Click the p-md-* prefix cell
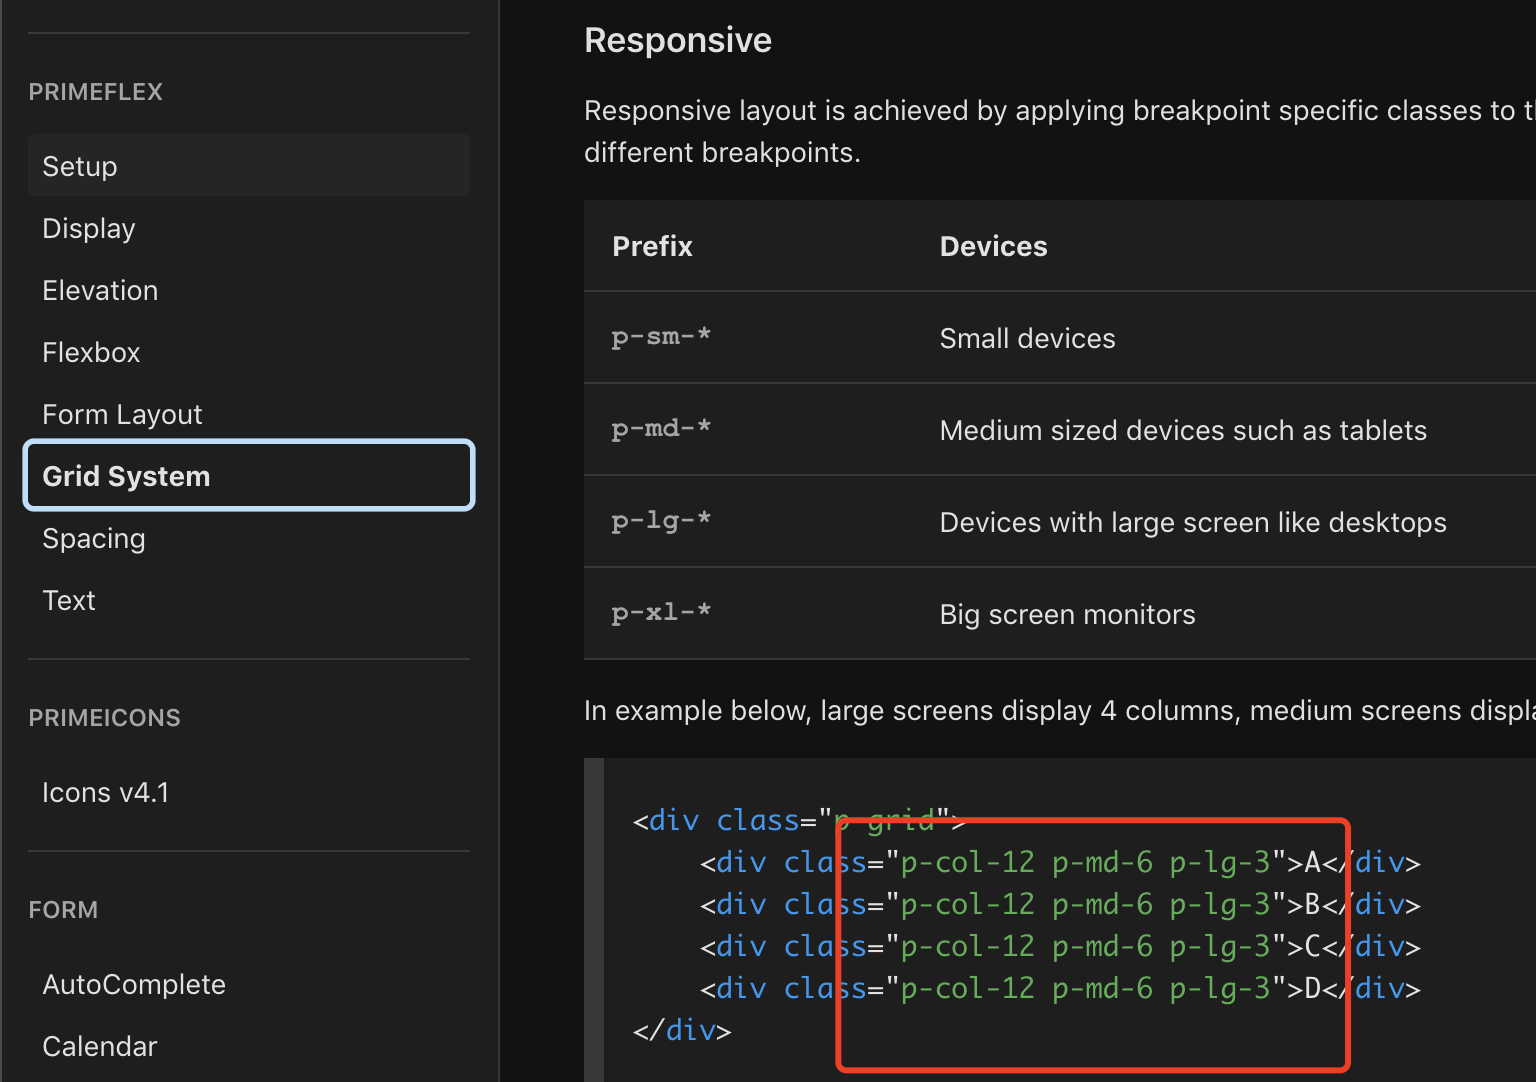The width and height of the screenshot is (1536, 1082). coord(661,430)
